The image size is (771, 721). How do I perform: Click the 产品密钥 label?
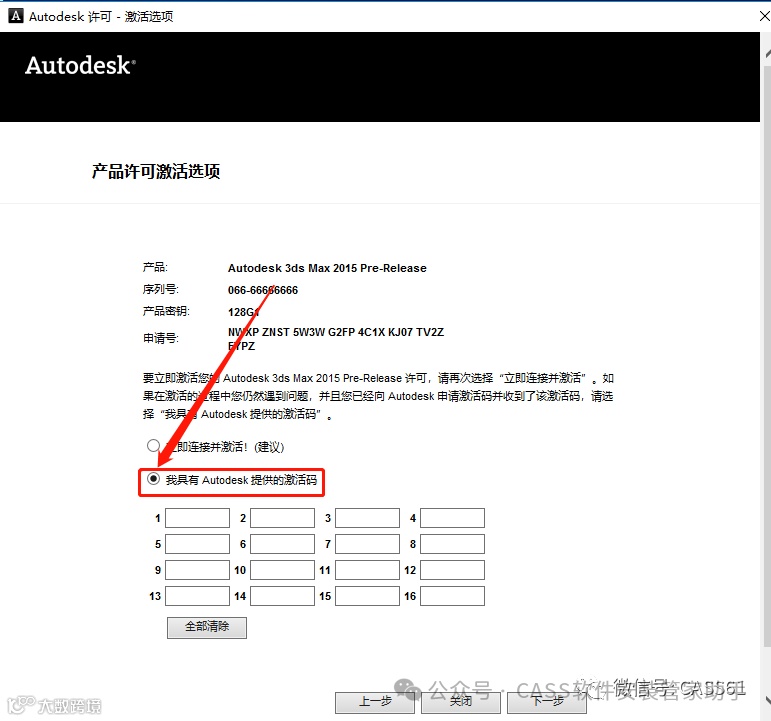point(166,311)
